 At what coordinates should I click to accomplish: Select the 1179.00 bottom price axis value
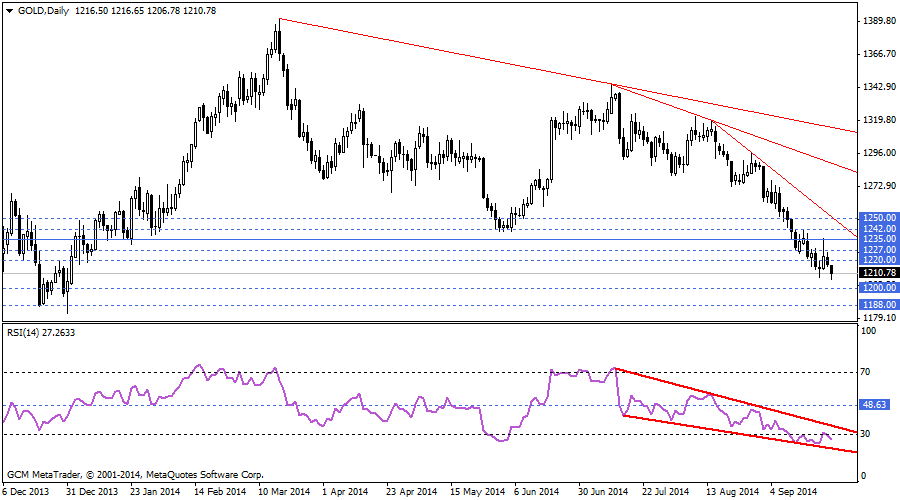(877, 319)
